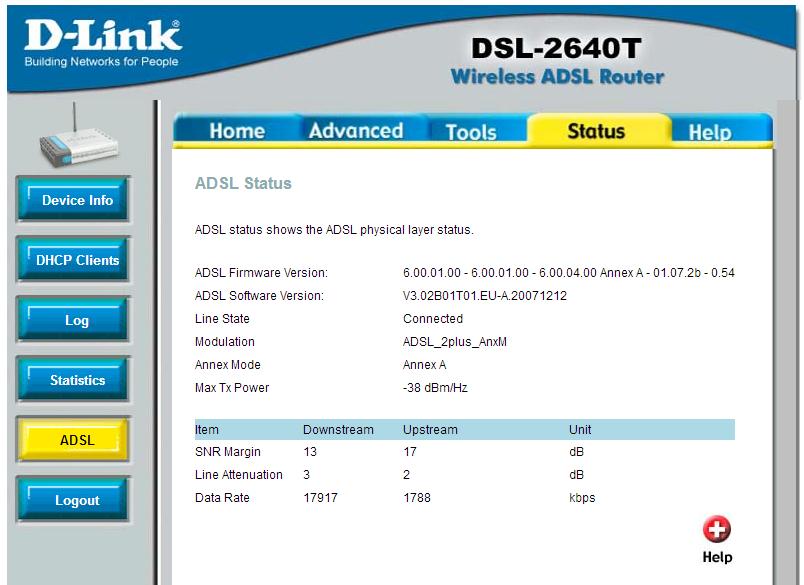Click the Upstream column header
Viewport: 804px width, 585px height.
[430, 430]
